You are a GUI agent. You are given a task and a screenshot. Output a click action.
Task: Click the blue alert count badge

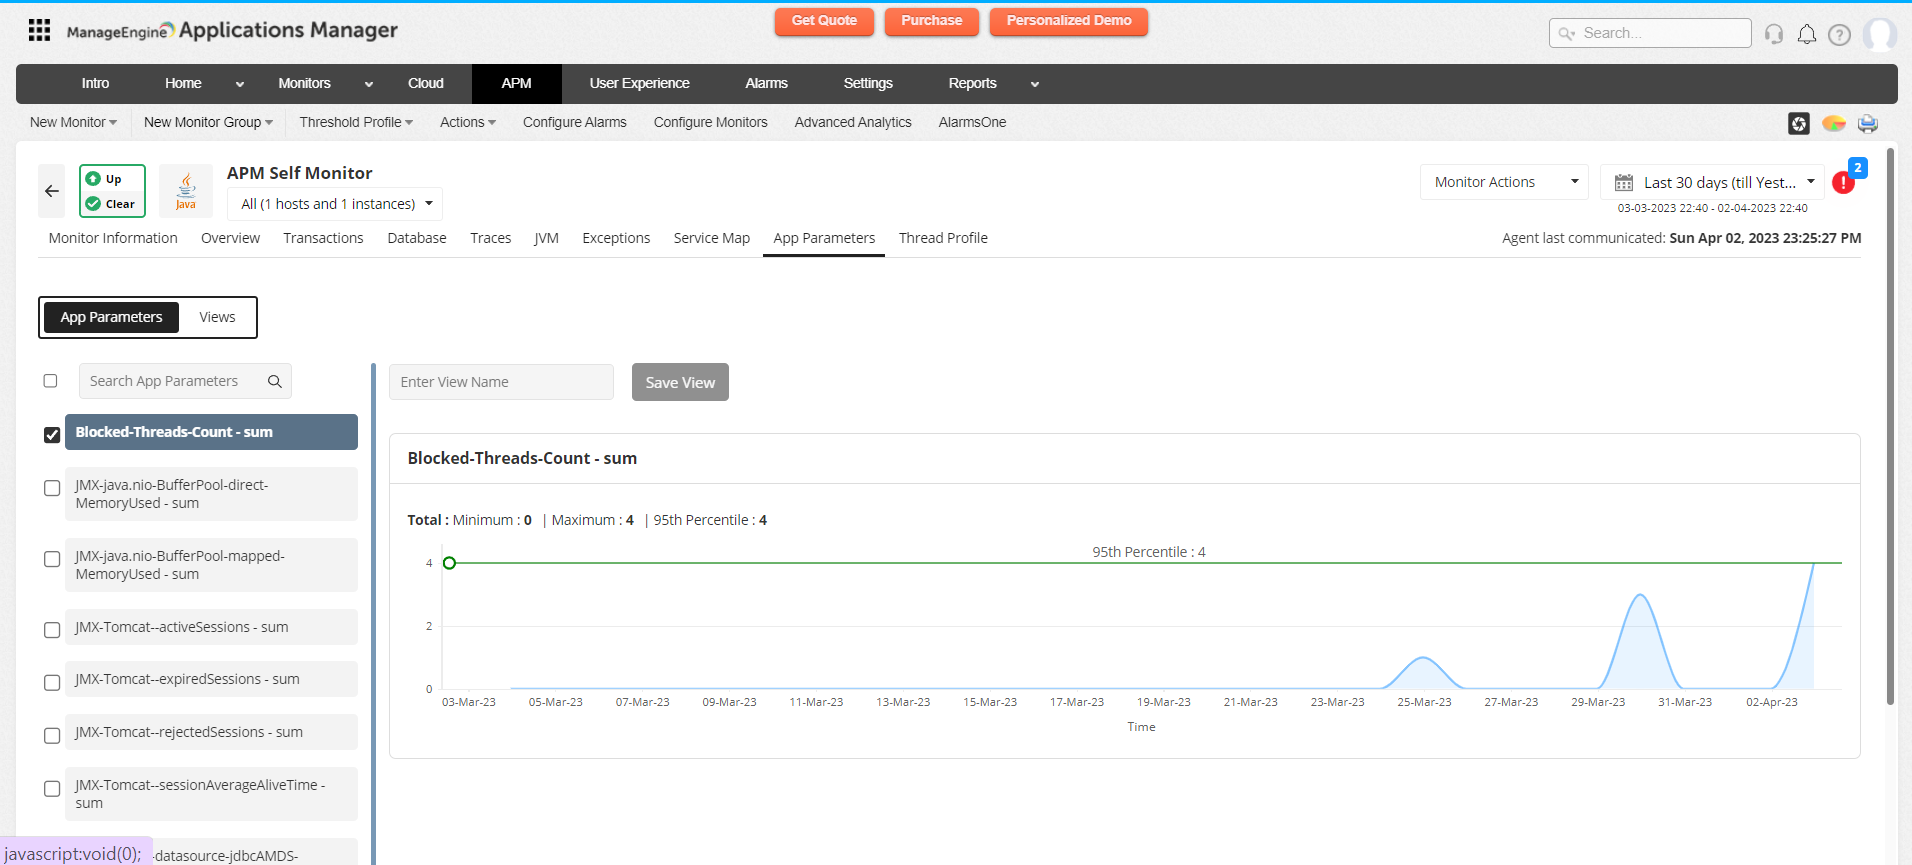pos(1858,168)
